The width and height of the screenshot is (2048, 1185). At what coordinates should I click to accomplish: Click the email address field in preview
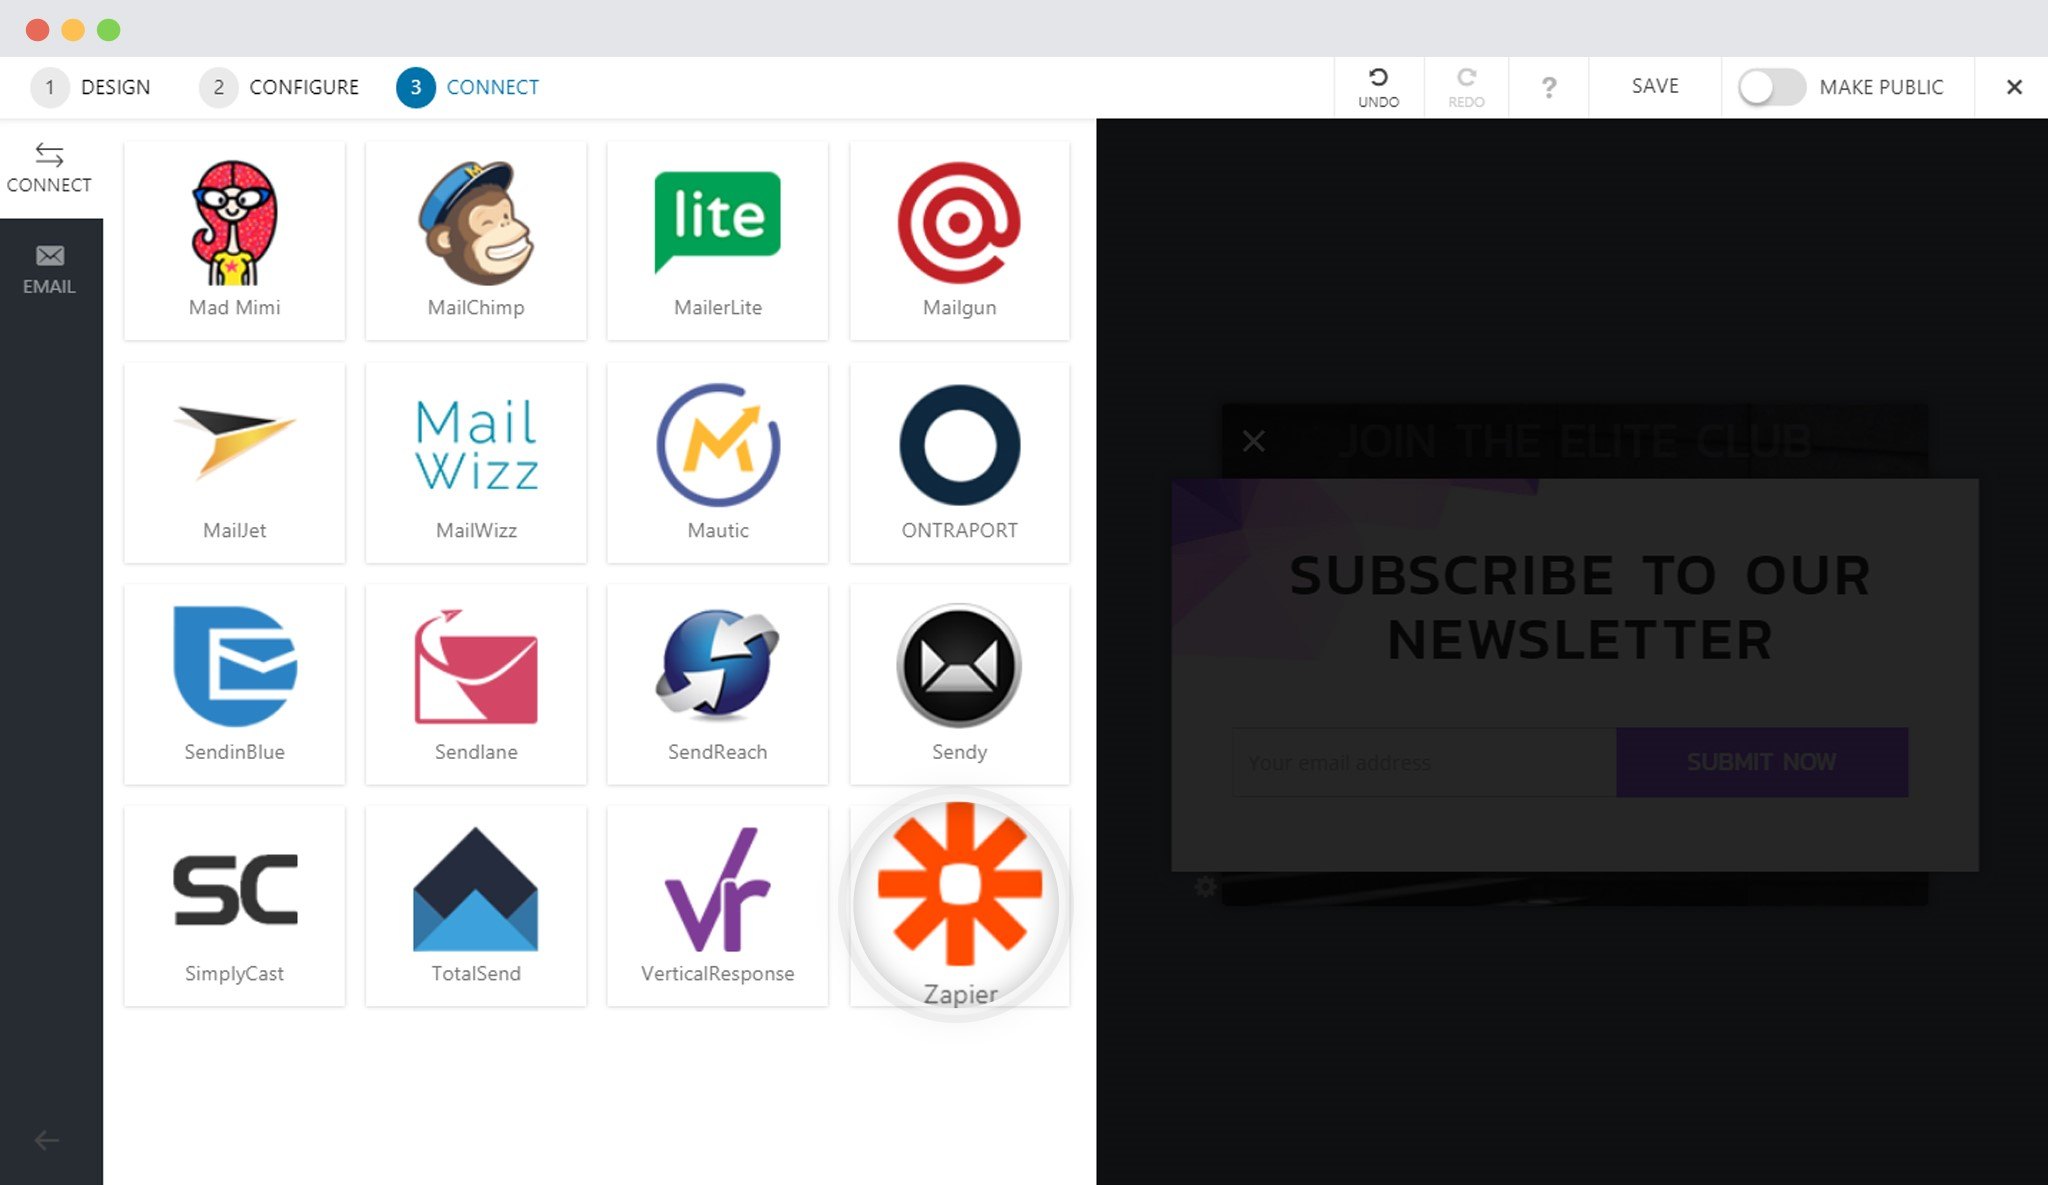tap(1424, 762)
